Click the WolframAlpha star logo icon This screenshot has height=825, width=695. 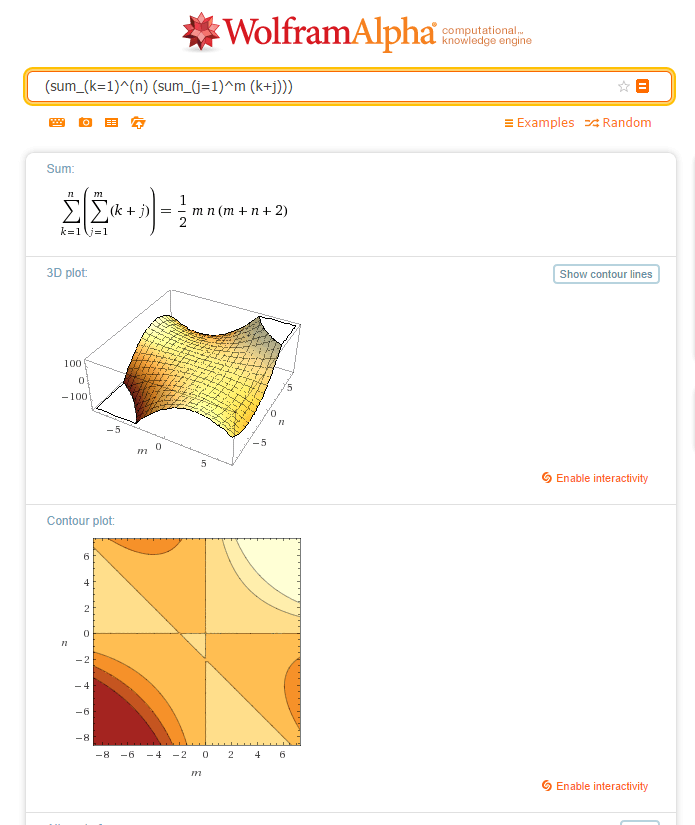pos(200,32)
